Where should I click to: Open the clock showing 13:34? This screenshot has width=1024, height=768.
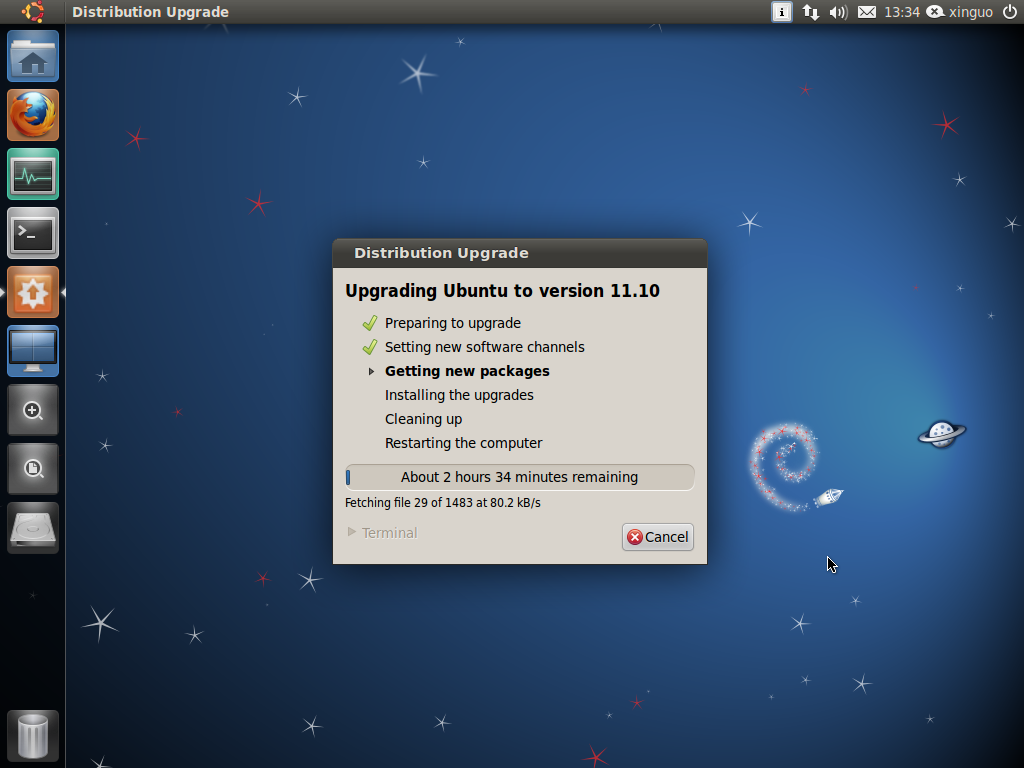click(x=902, y=12)
